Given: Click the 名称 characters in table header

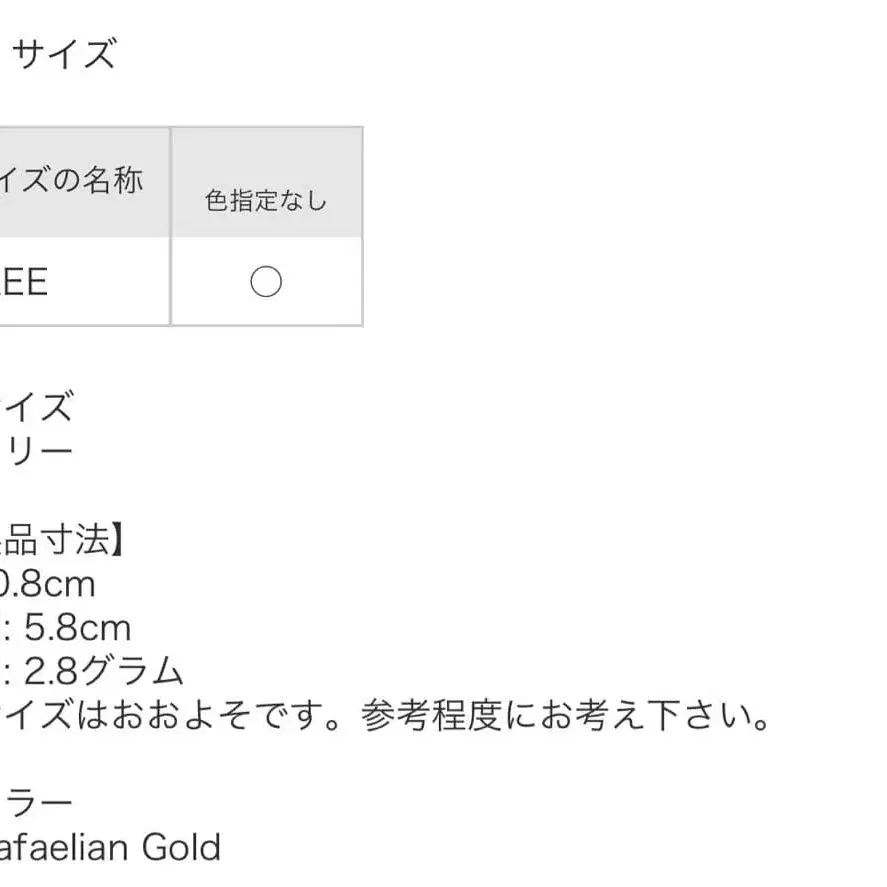Looking at the screenshot, I should (112, 182).
